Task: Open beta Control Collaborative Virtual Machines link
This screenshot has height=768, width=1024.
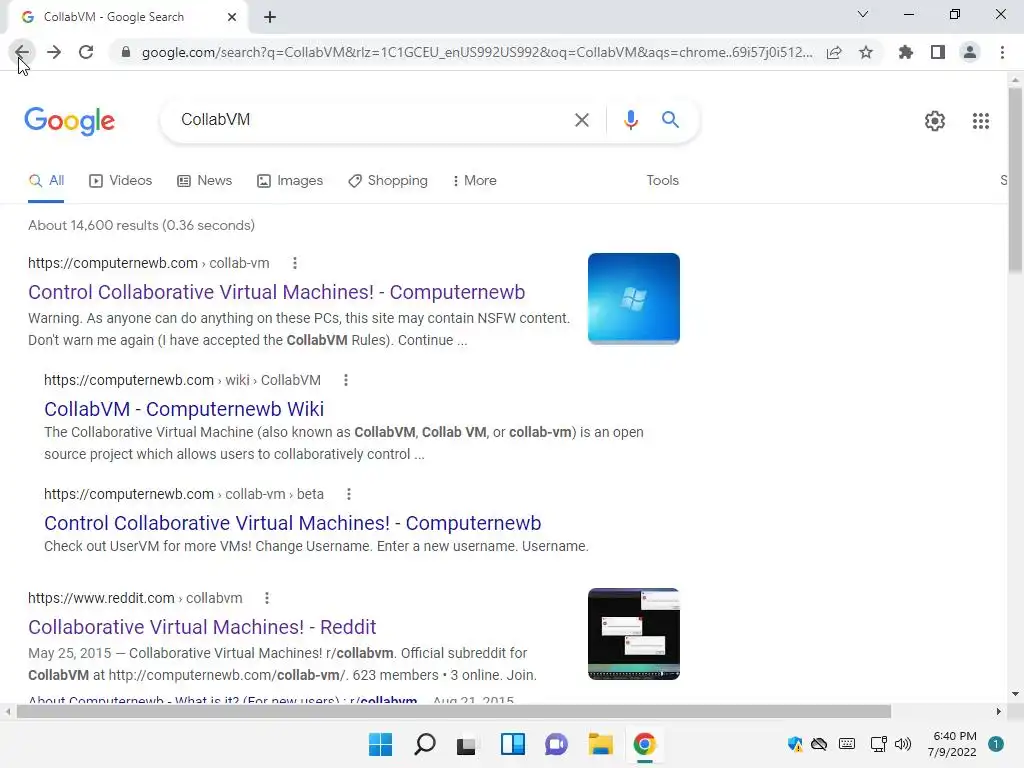Action: 293,523
